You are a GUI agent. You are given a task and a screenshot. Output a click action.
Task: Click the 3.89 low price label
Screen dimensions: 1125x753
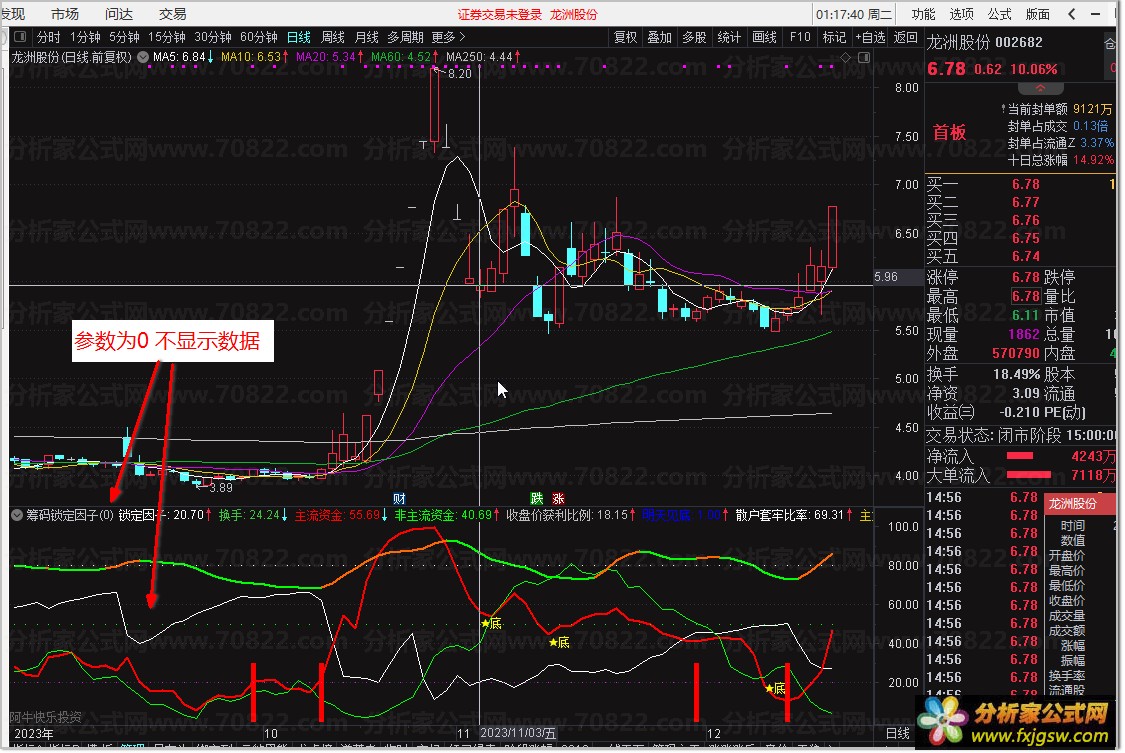(x=221, y=488)
